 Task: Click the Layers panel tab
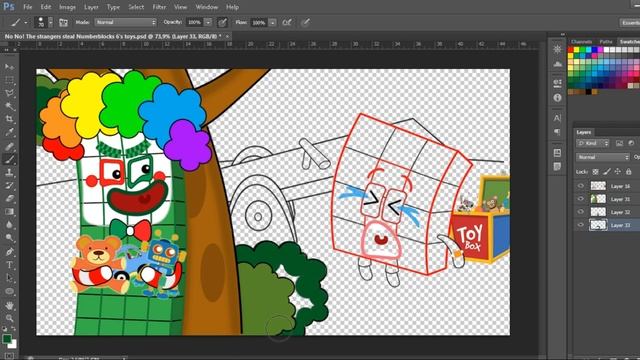pyautogui.click(x=584, y=132)
